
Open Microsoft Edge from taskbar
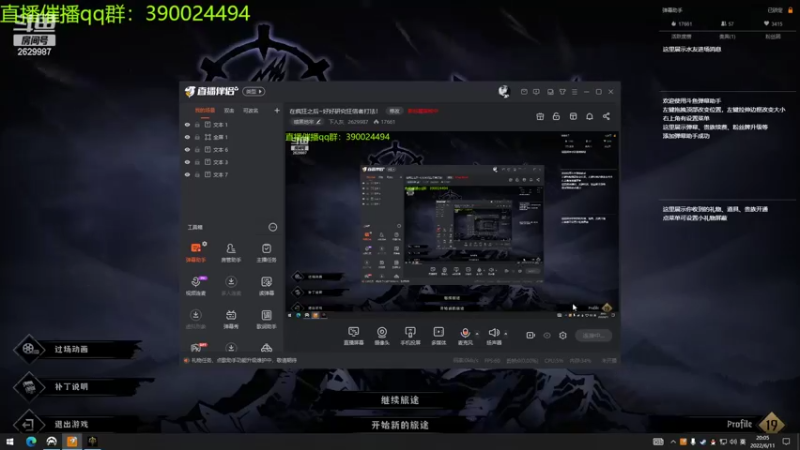pos(31,442)
